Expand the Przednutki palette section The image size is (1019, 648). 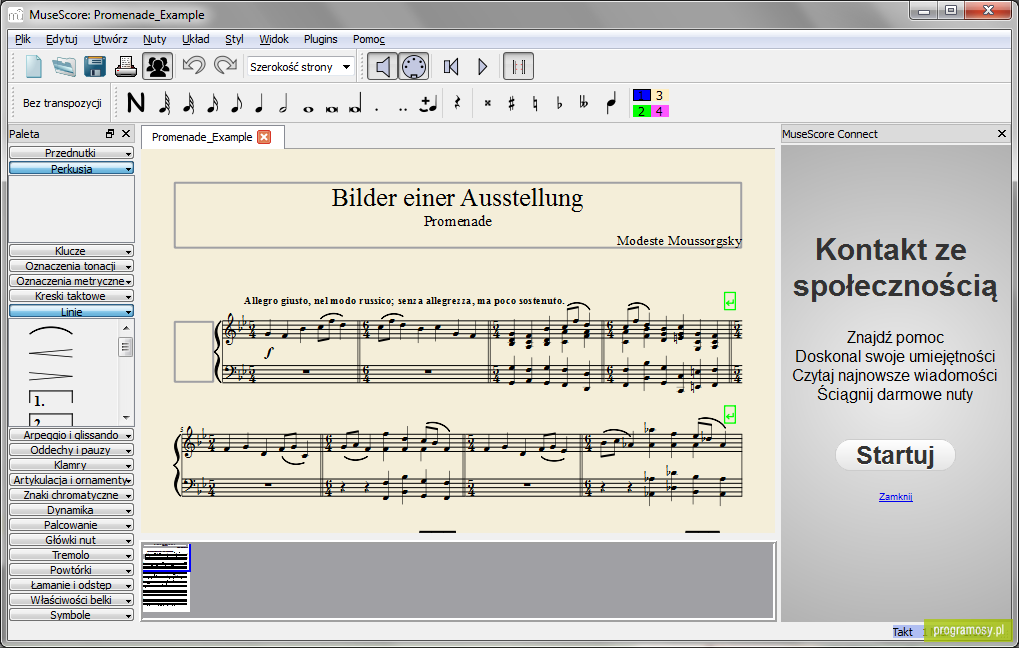[71, 153]
